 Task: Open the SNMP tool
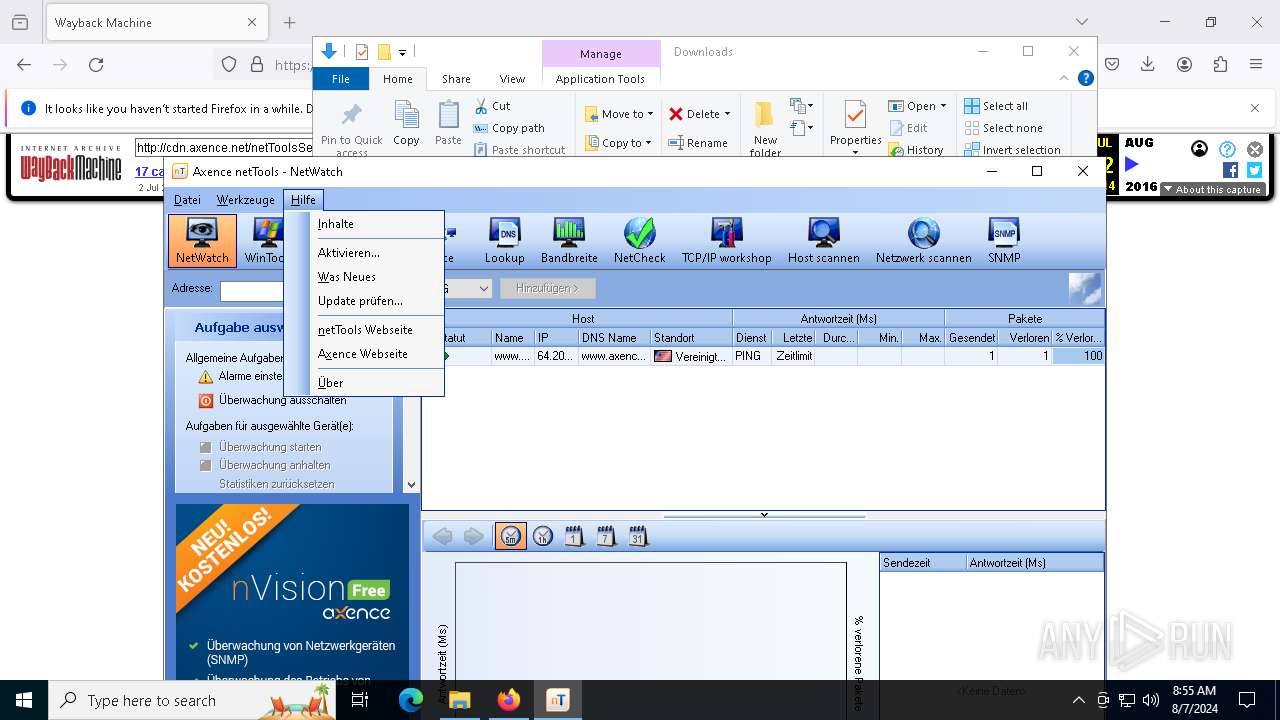click(x=1004, y=241)
